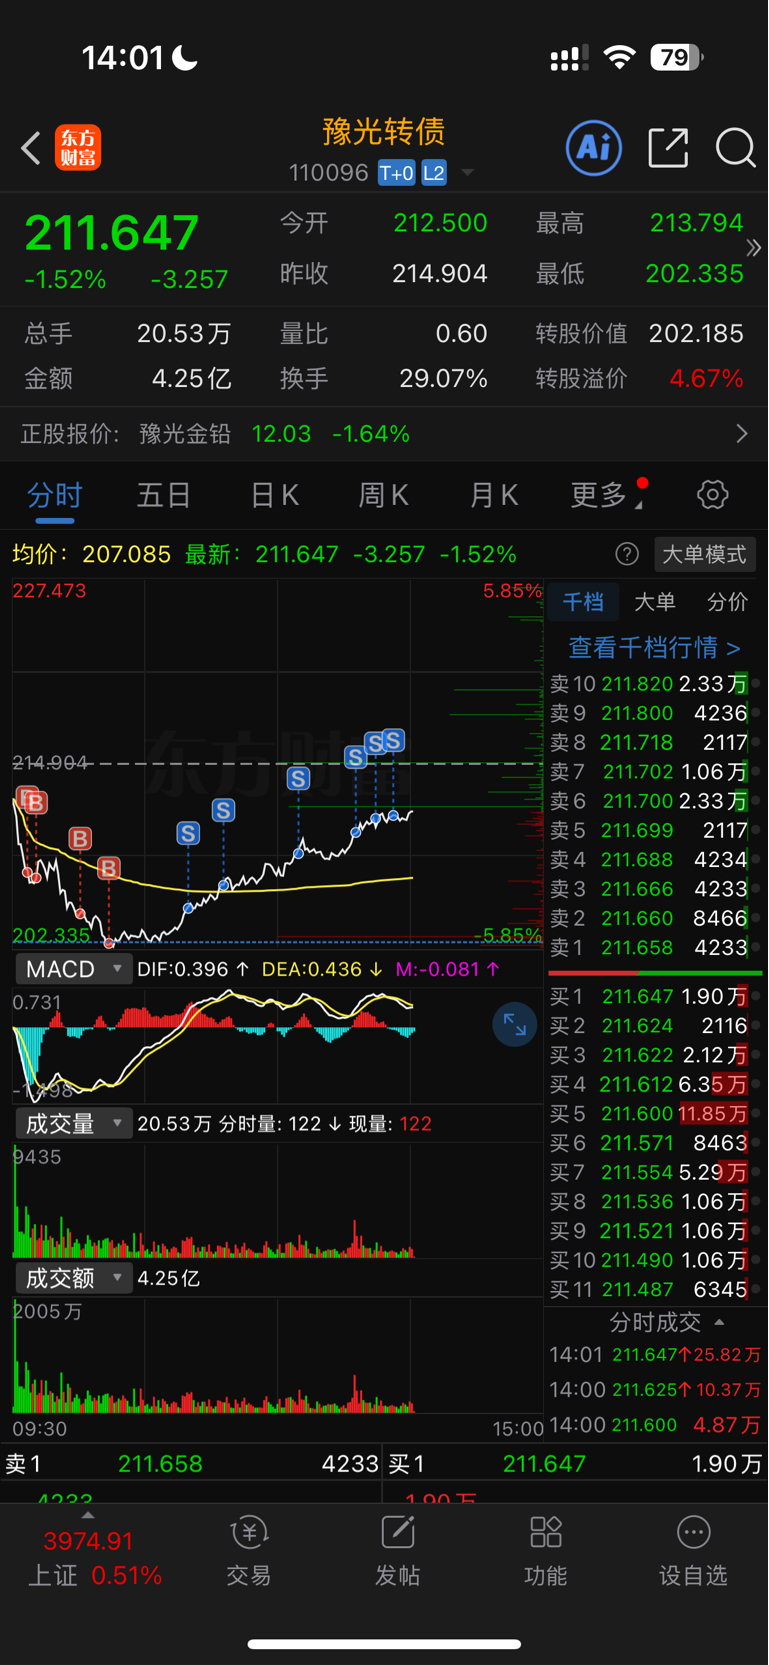The image size is (769, 1665).
Task: Tap the 14:00 211.625 trade record
Action: pyautogui.click(x=655, y=1390)
